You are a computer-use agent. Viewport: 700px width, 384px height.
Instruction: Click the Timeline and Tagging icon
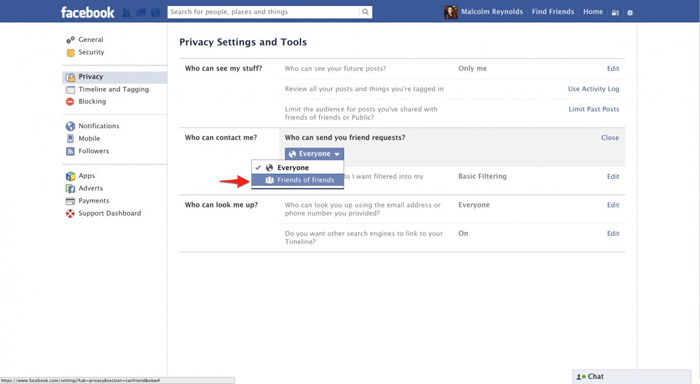(x=70, y=90)
